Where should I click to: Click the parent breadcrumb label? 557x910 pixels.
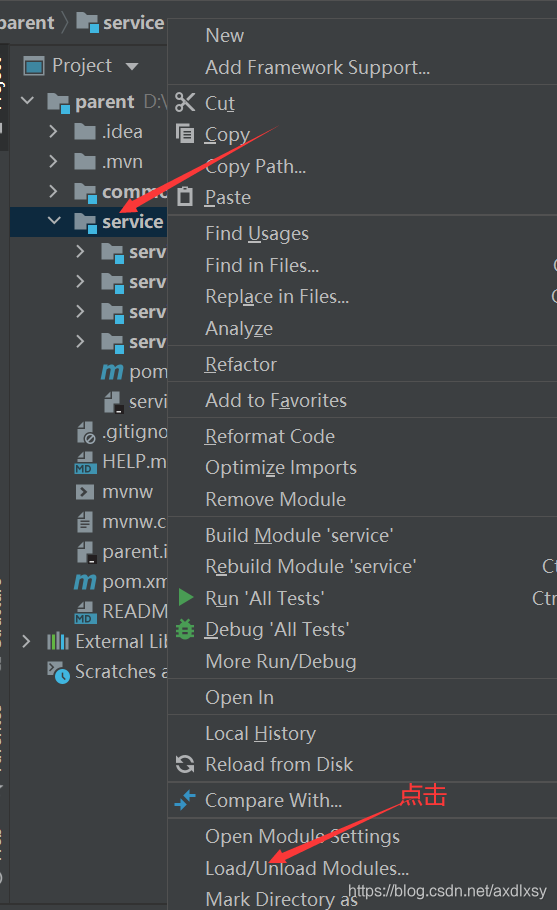click(27, 23)
